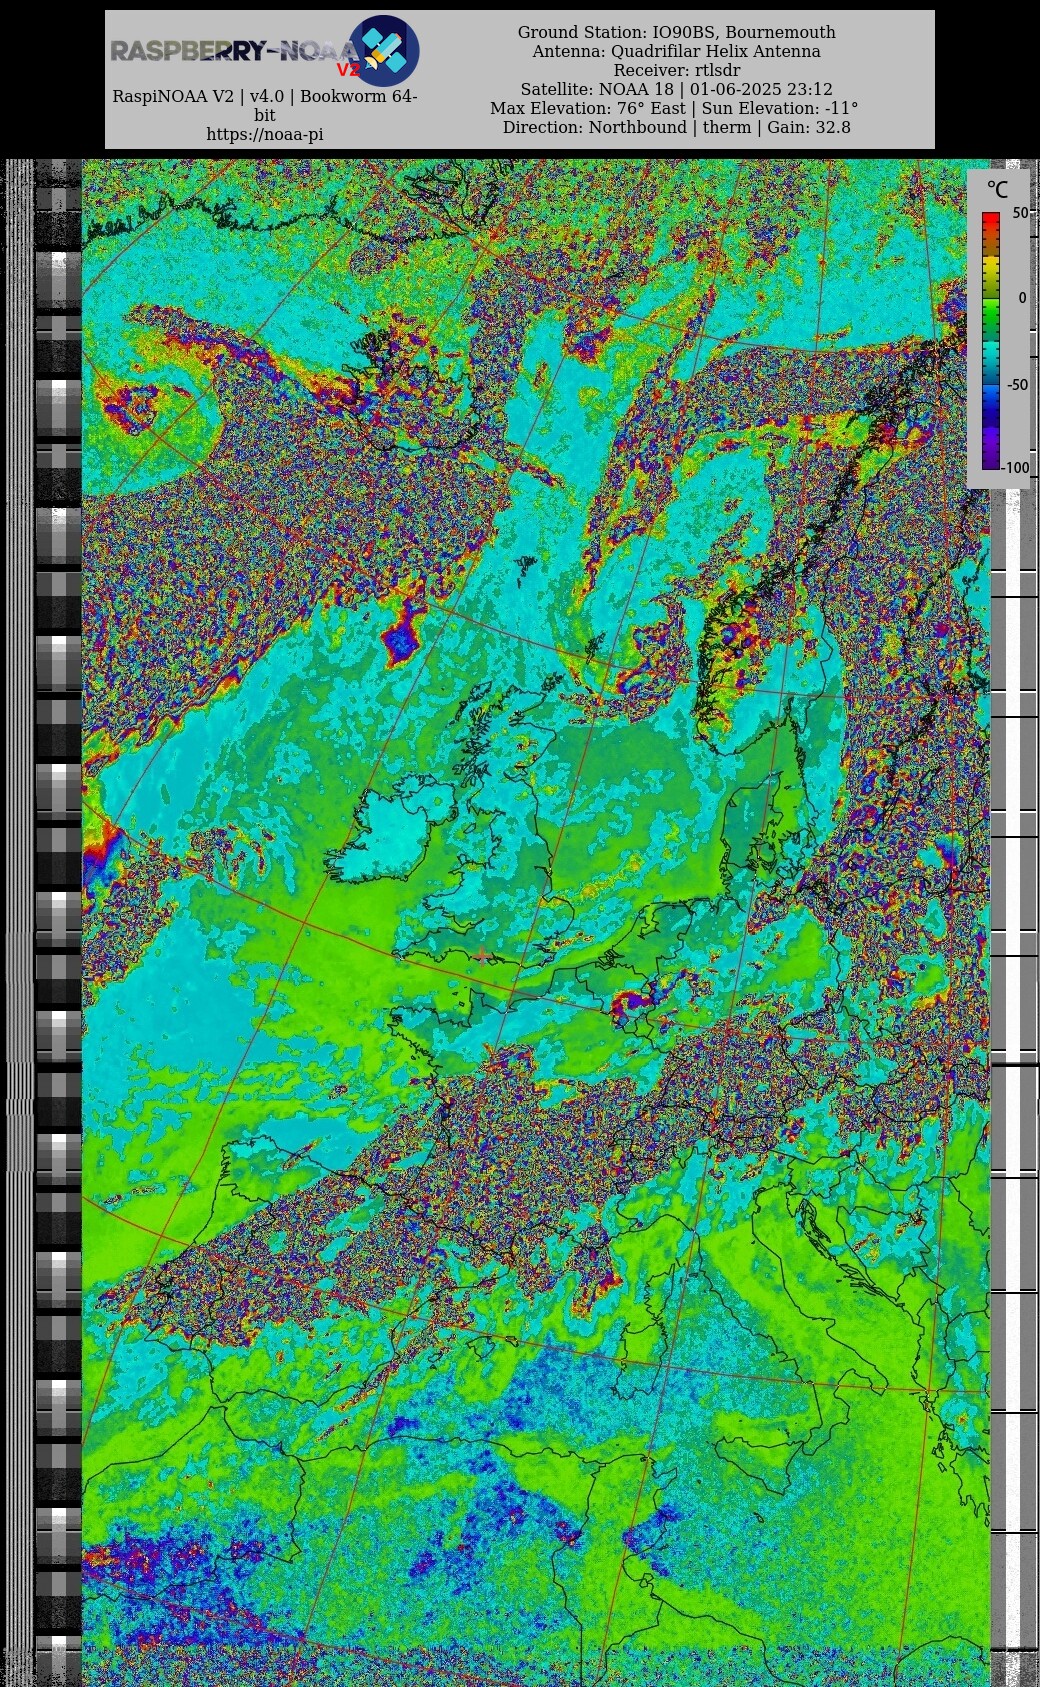Click the 'Ground Station: IO90BS, Bournemouth' line
1040x1687 pixels.
point(676,32)
